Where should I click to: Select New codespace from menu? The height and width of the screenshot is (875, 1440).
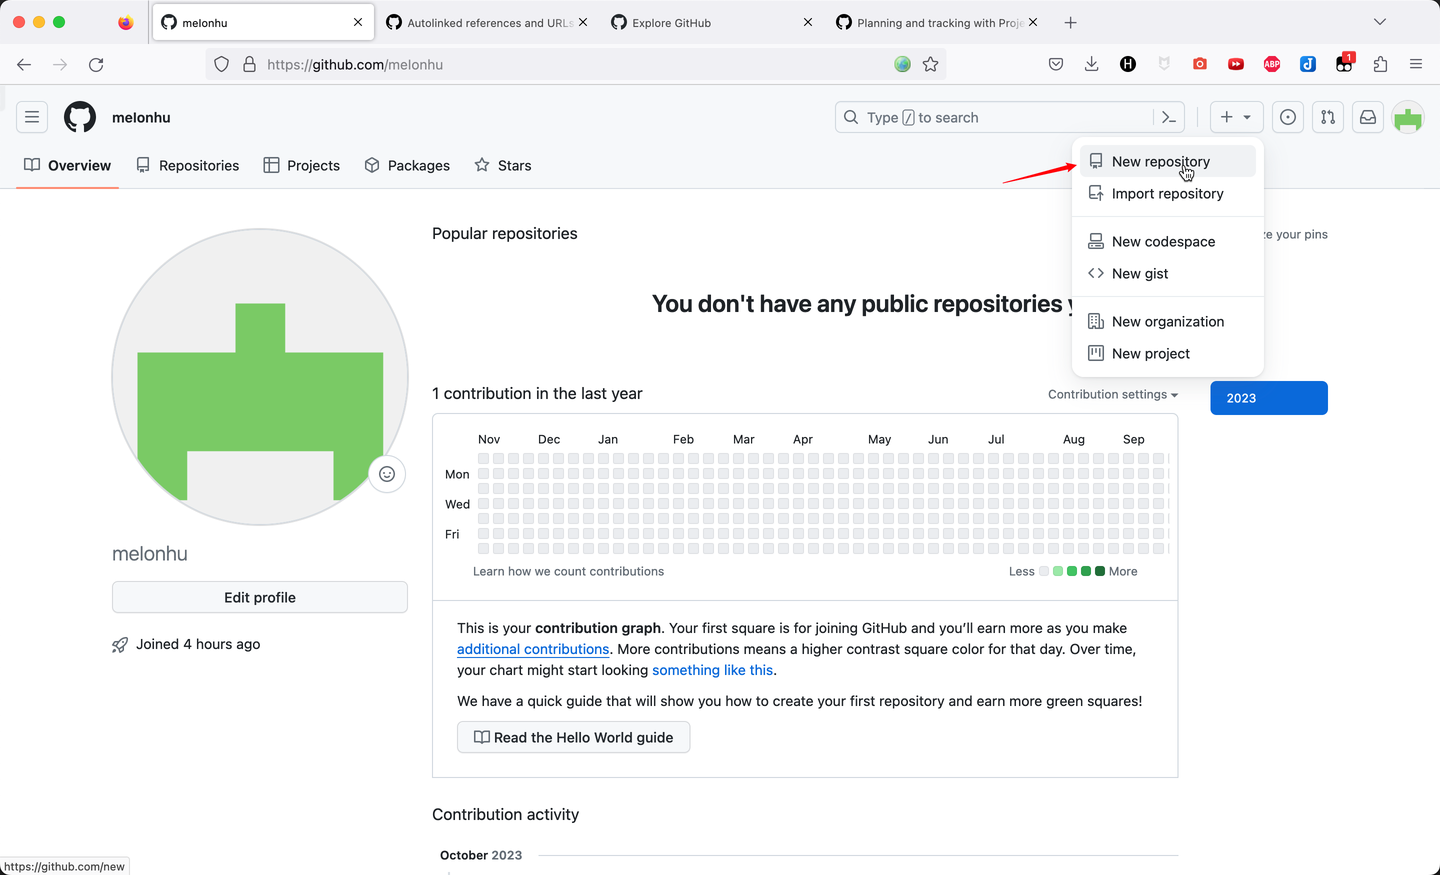pos(1168,241)
